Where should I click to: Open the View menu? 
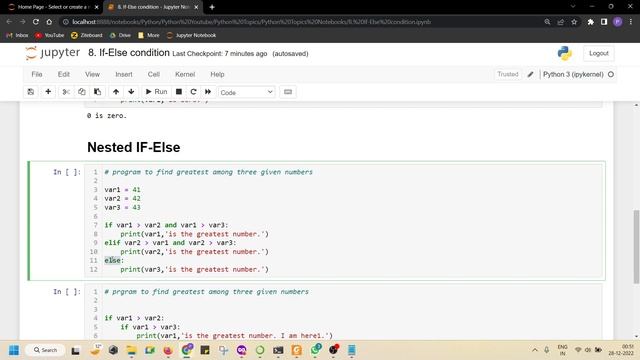click(x=92, y=74)
